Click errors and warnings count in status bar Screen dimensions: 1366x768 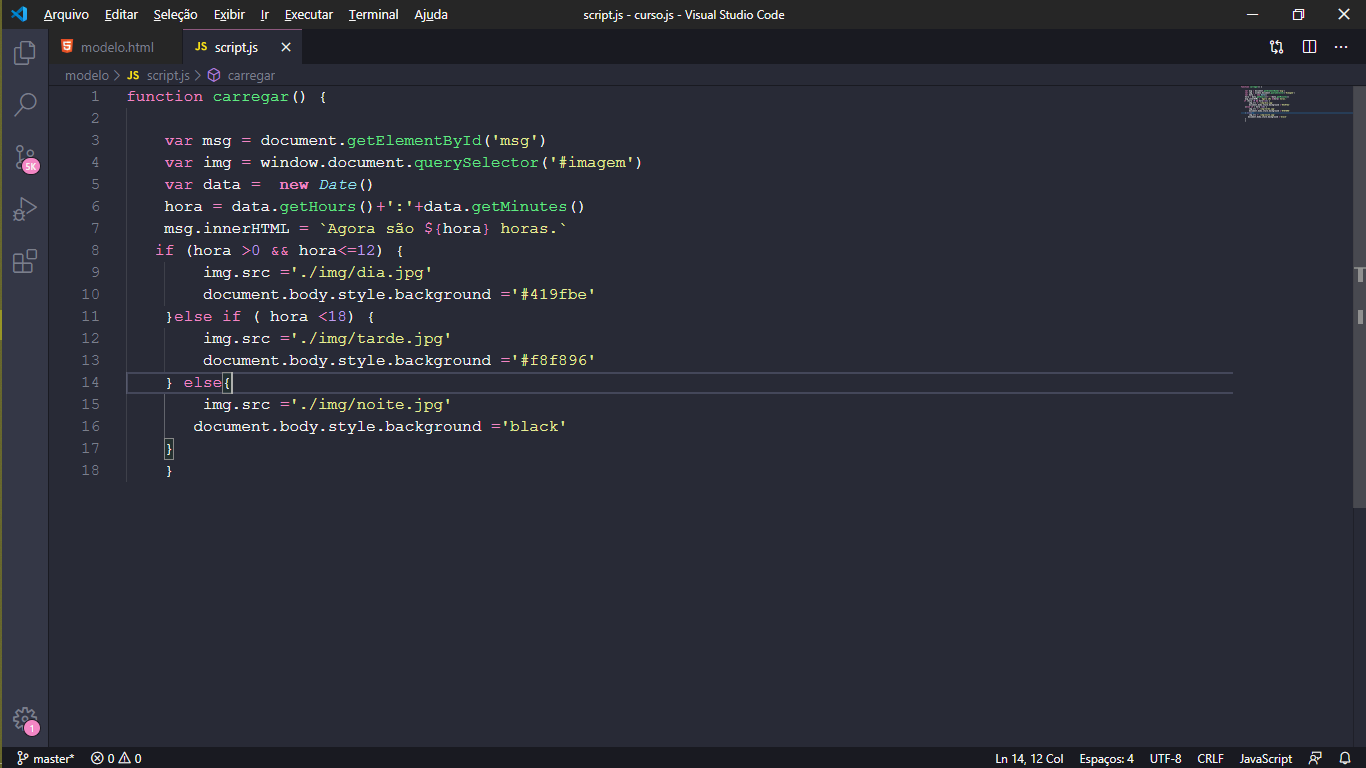point(116,758)
